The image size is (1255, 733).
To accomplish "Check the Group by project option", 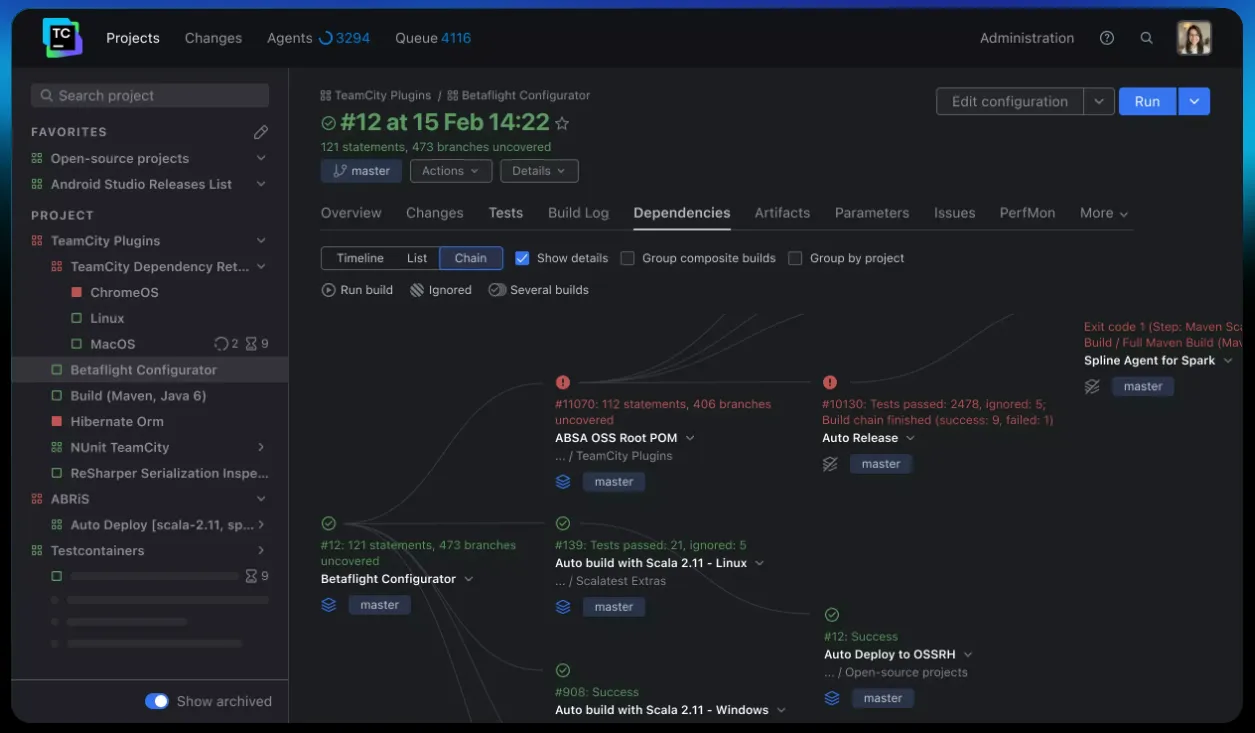I will tap(795, 258).
